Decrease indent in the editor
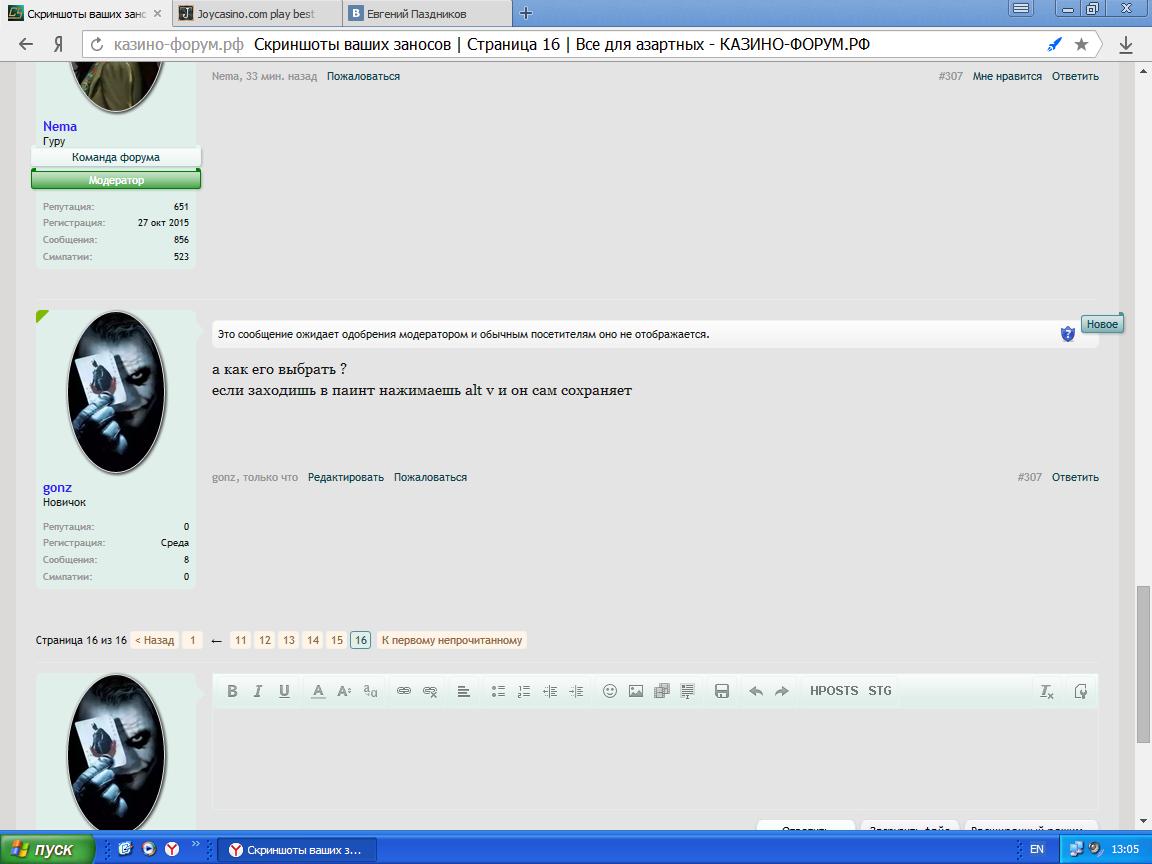The image size is (1152, 864). tap(550, 691)
